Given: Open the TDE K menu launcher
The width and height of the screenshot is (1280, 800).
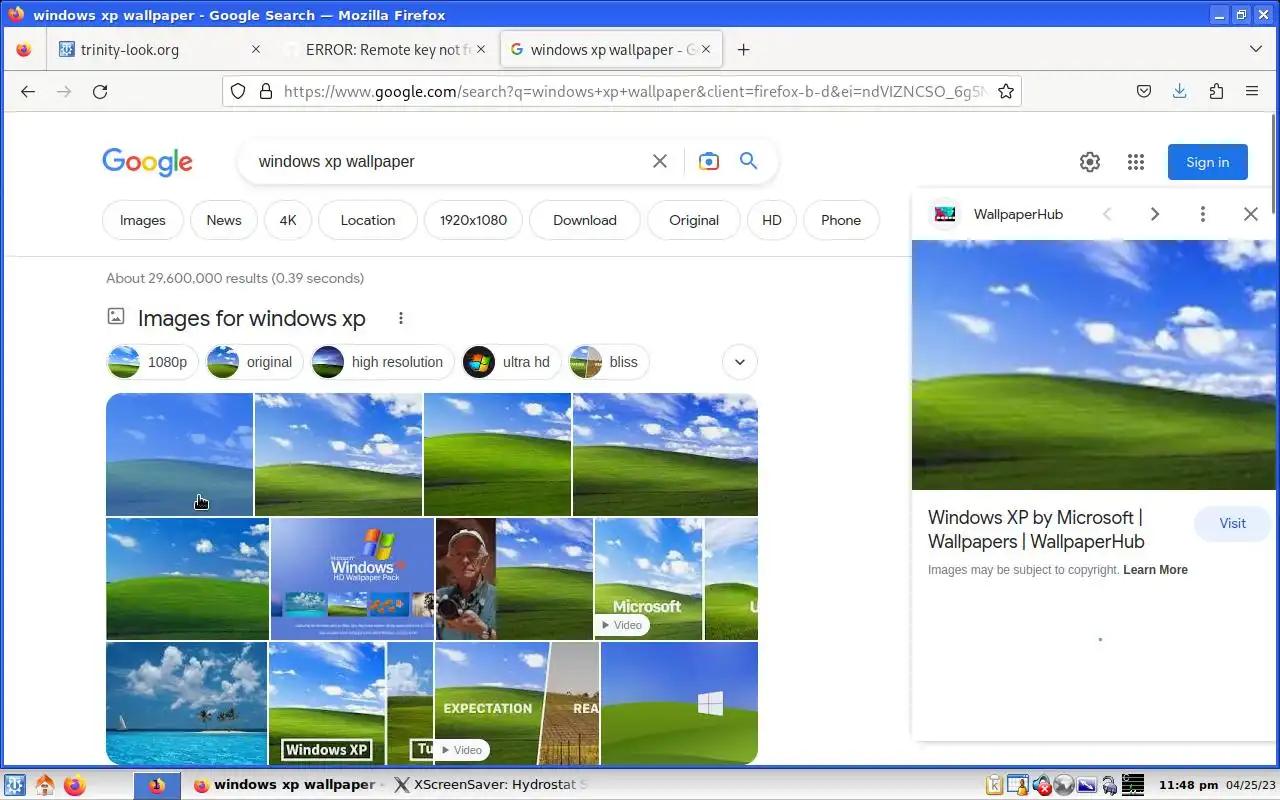Looking at the screenshot, I should tap(15, 785).
